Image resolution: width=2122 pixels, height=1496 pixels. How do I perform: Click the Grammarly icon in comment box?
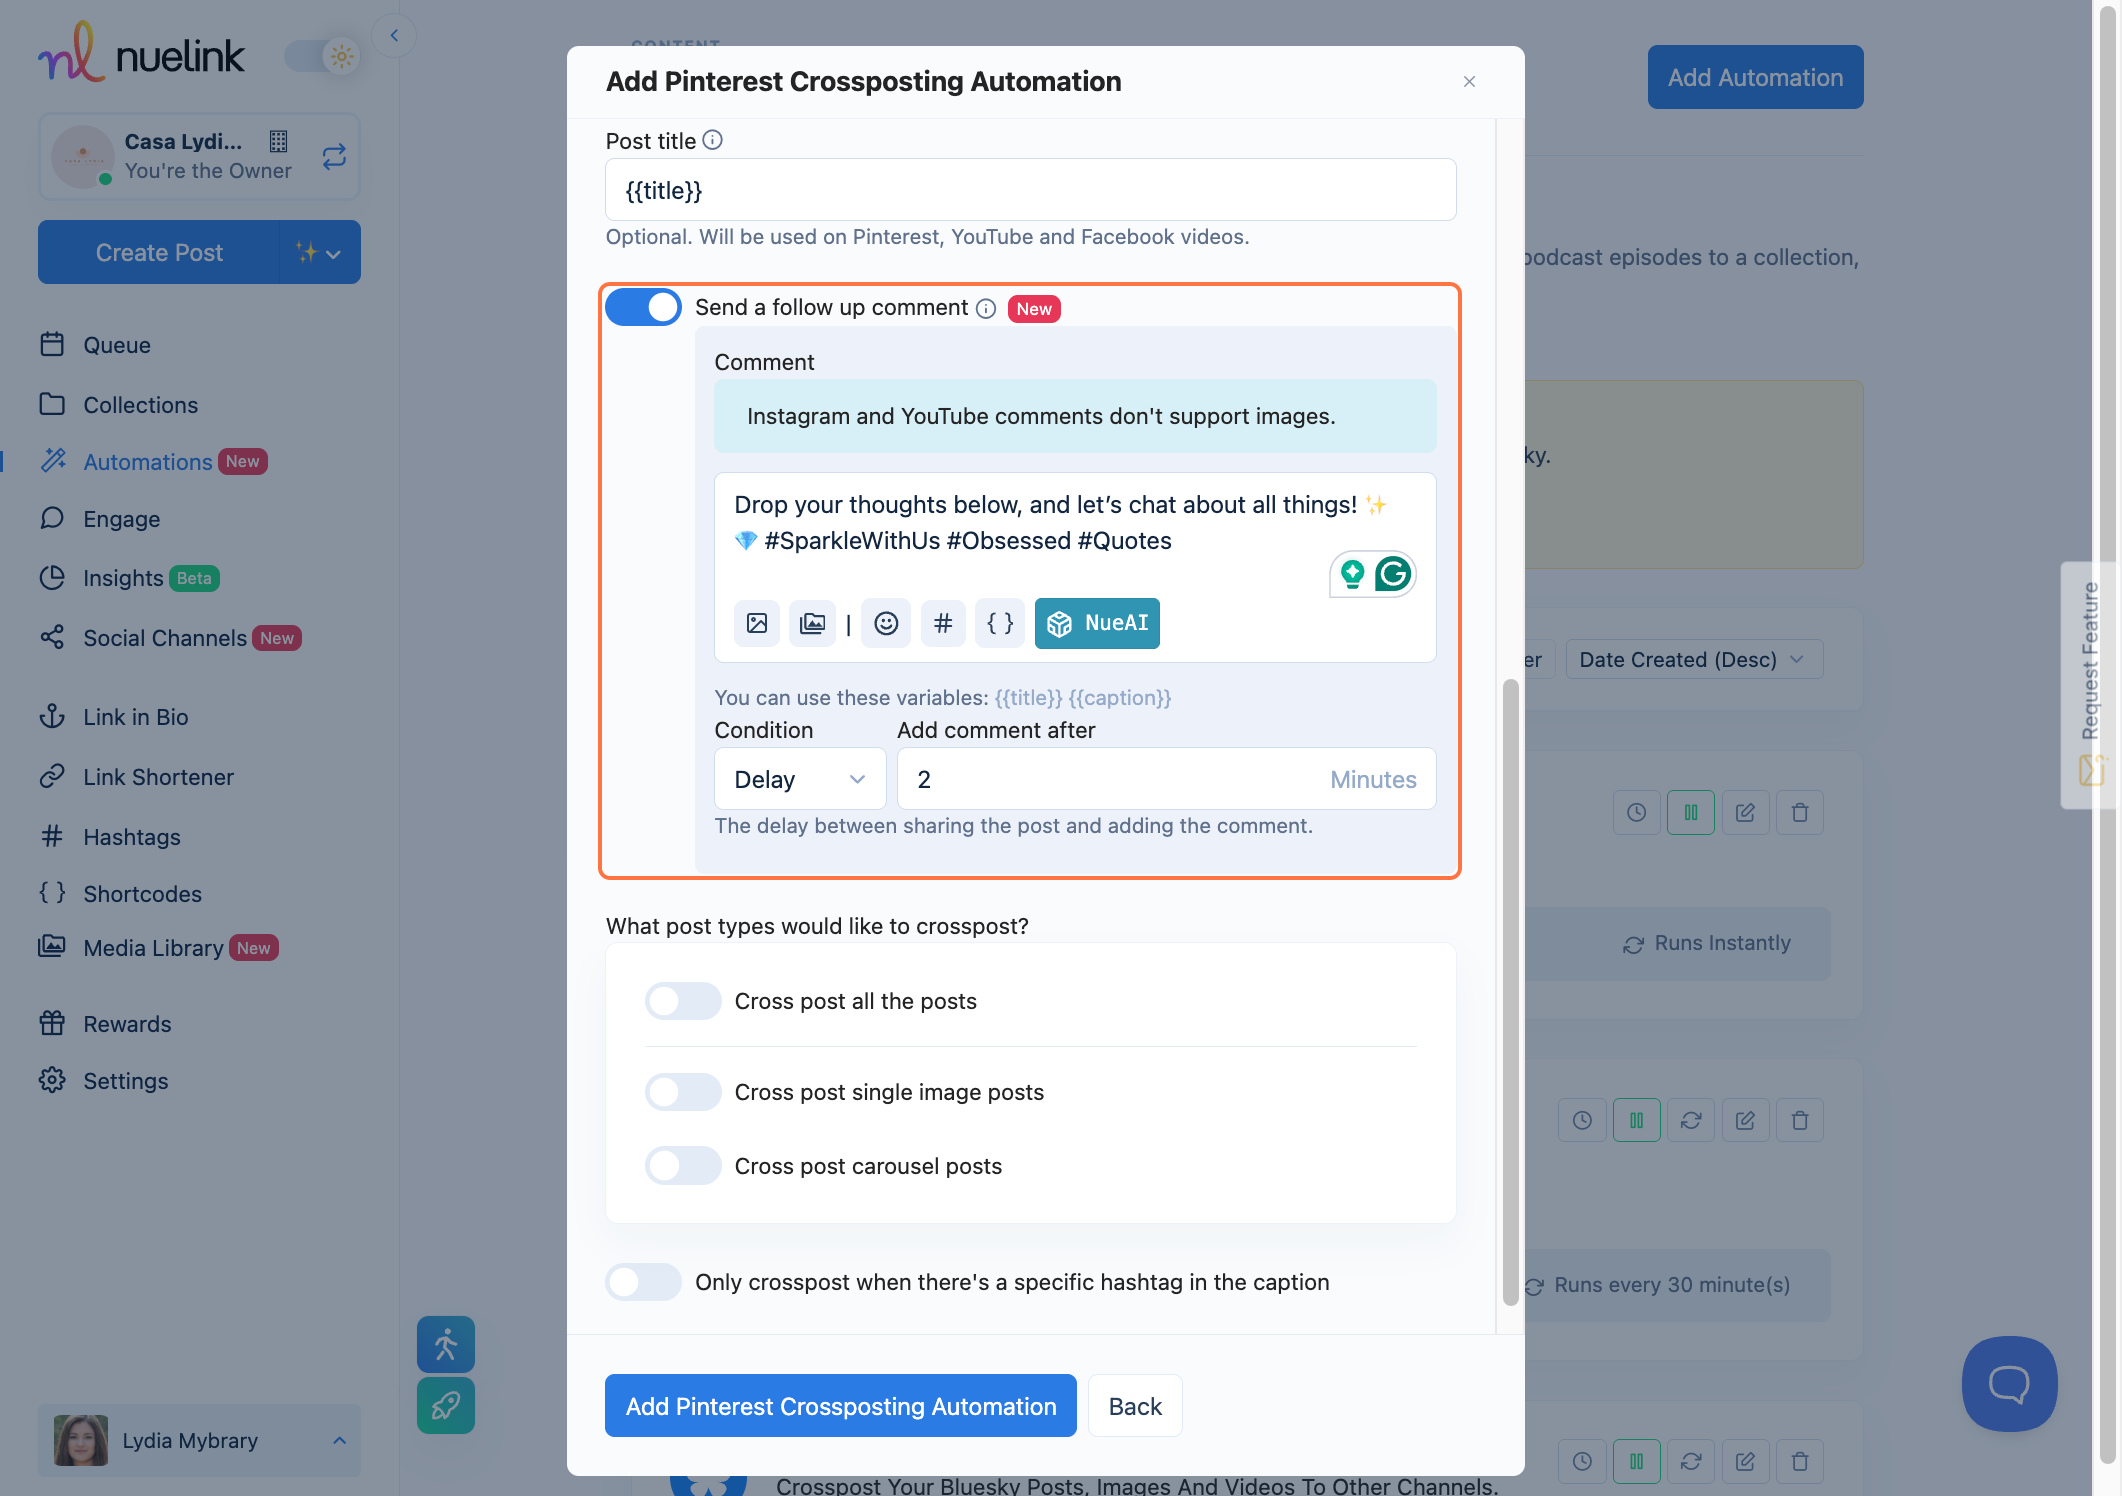click(x=1392, y=574)
